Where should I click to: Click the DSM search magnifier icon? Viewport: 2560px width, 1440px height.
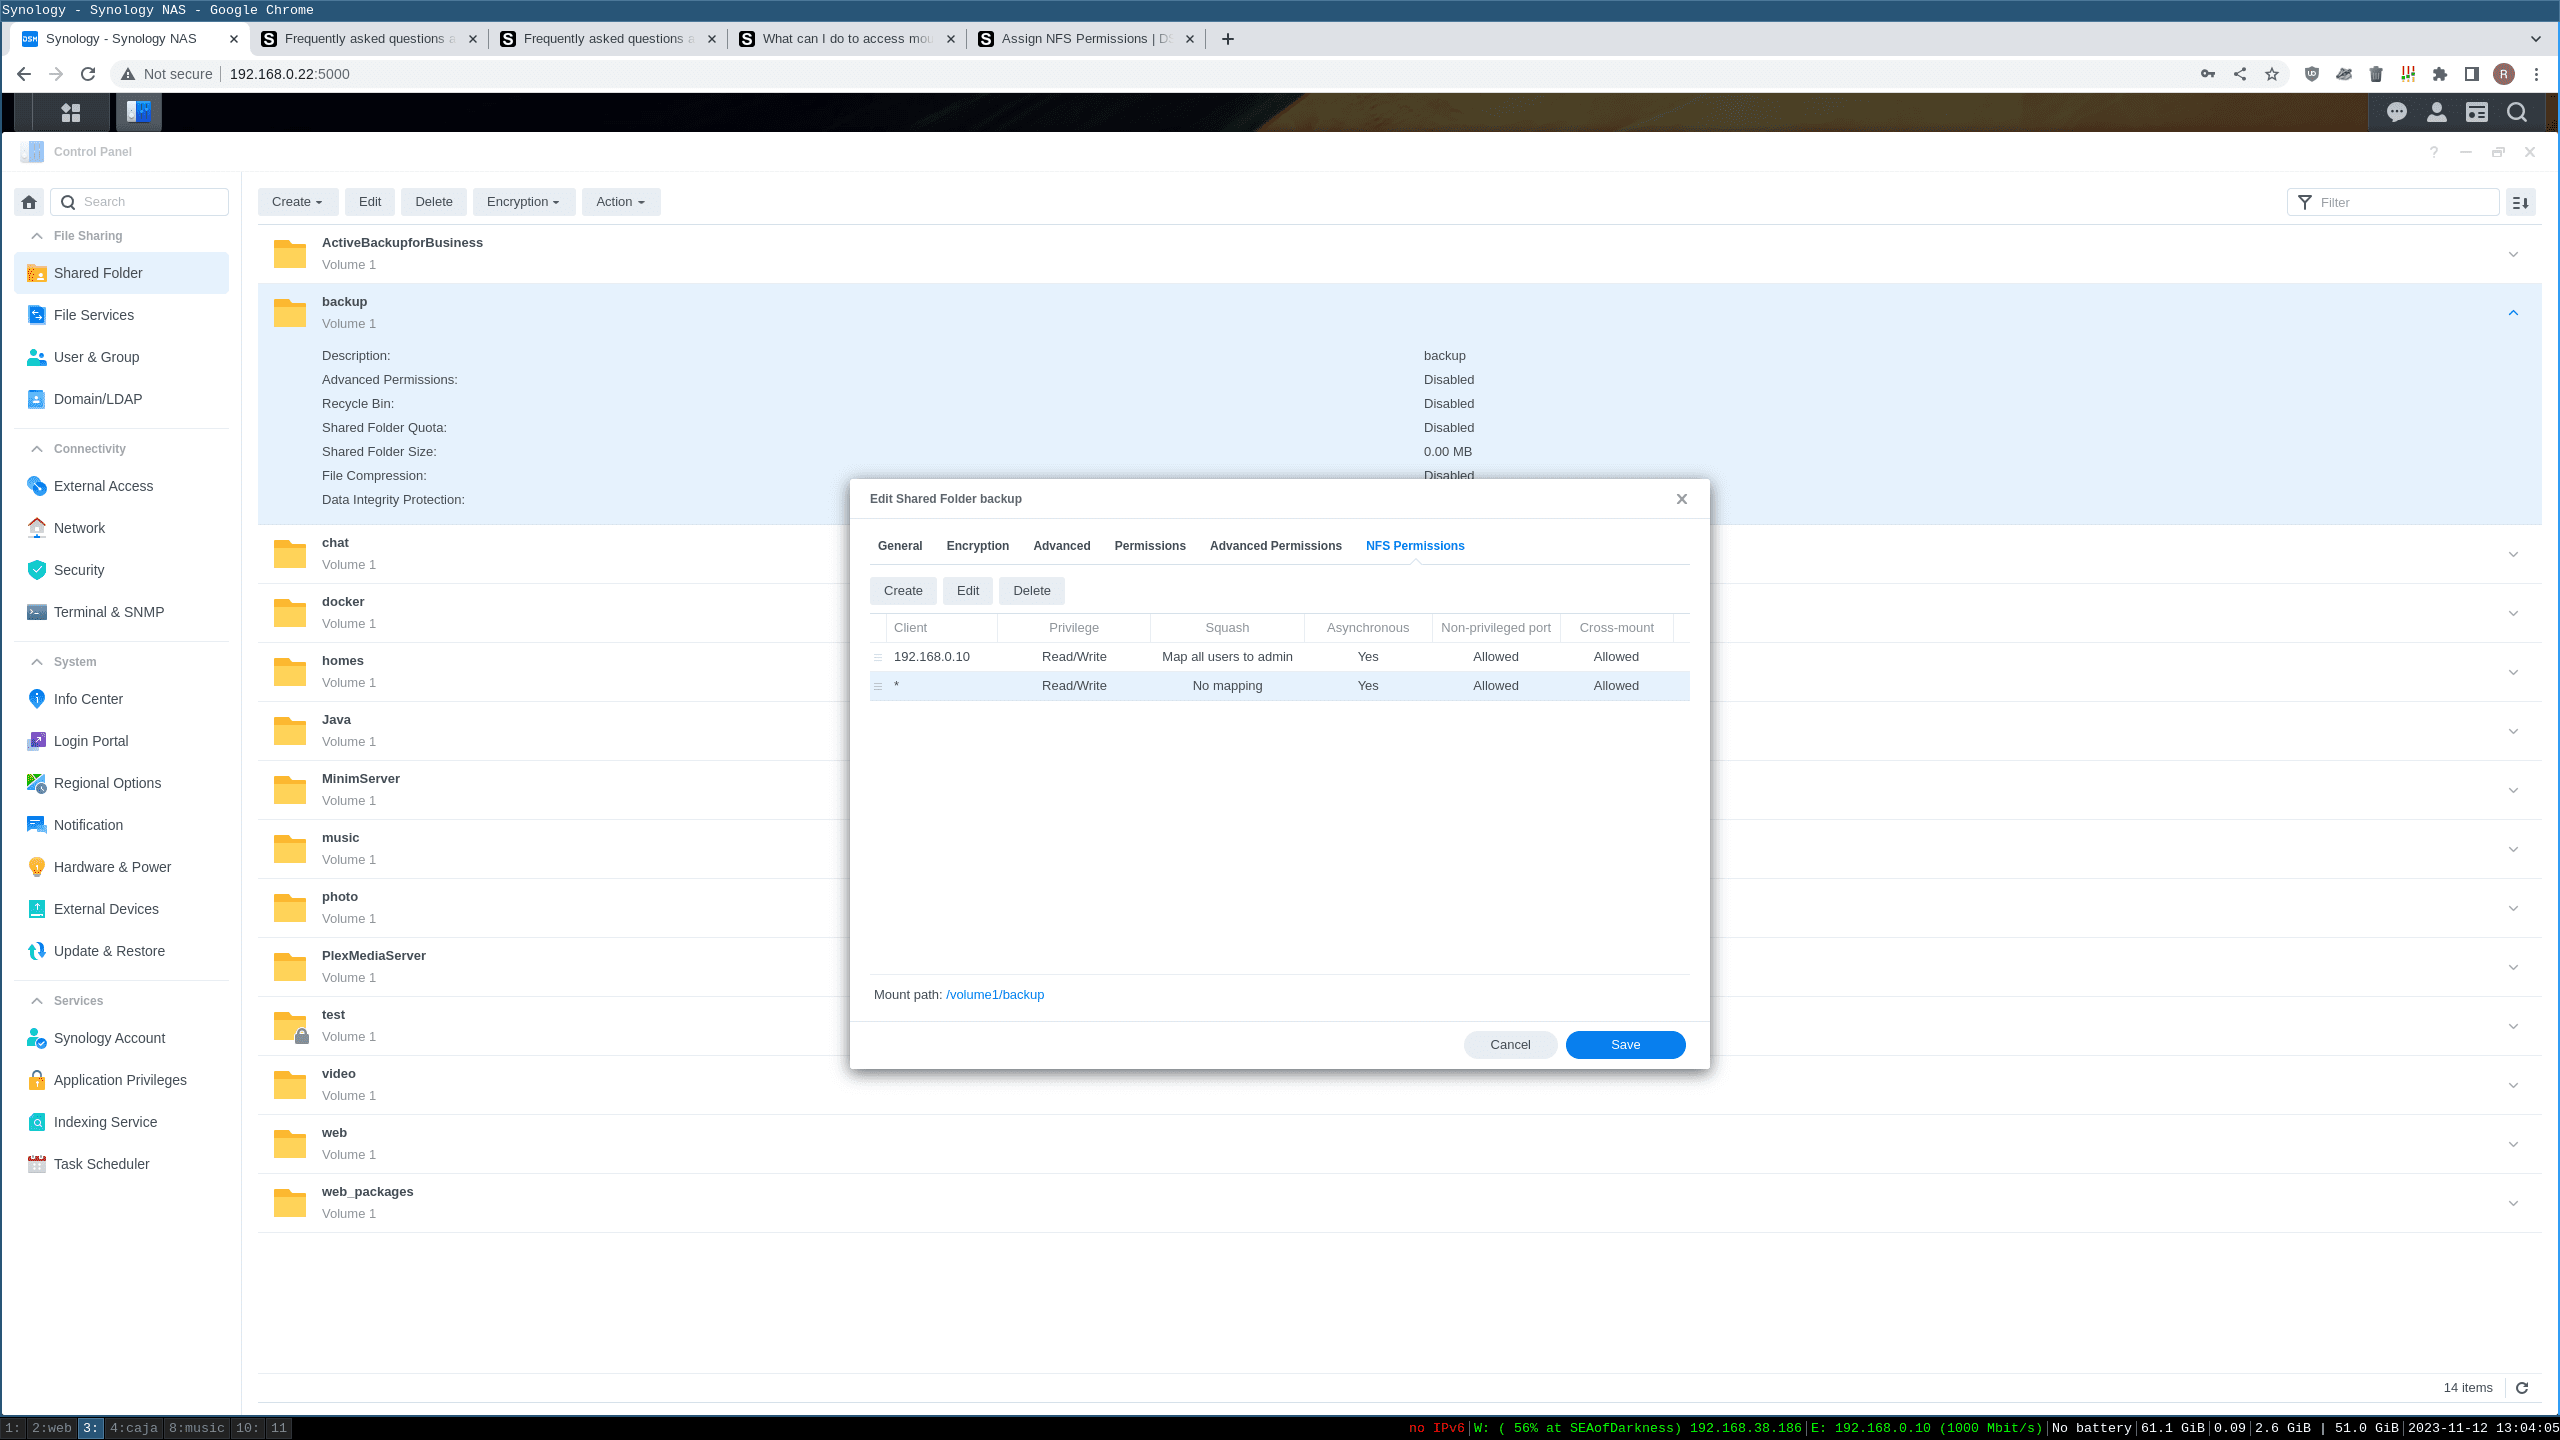[x=2517, y=112]
